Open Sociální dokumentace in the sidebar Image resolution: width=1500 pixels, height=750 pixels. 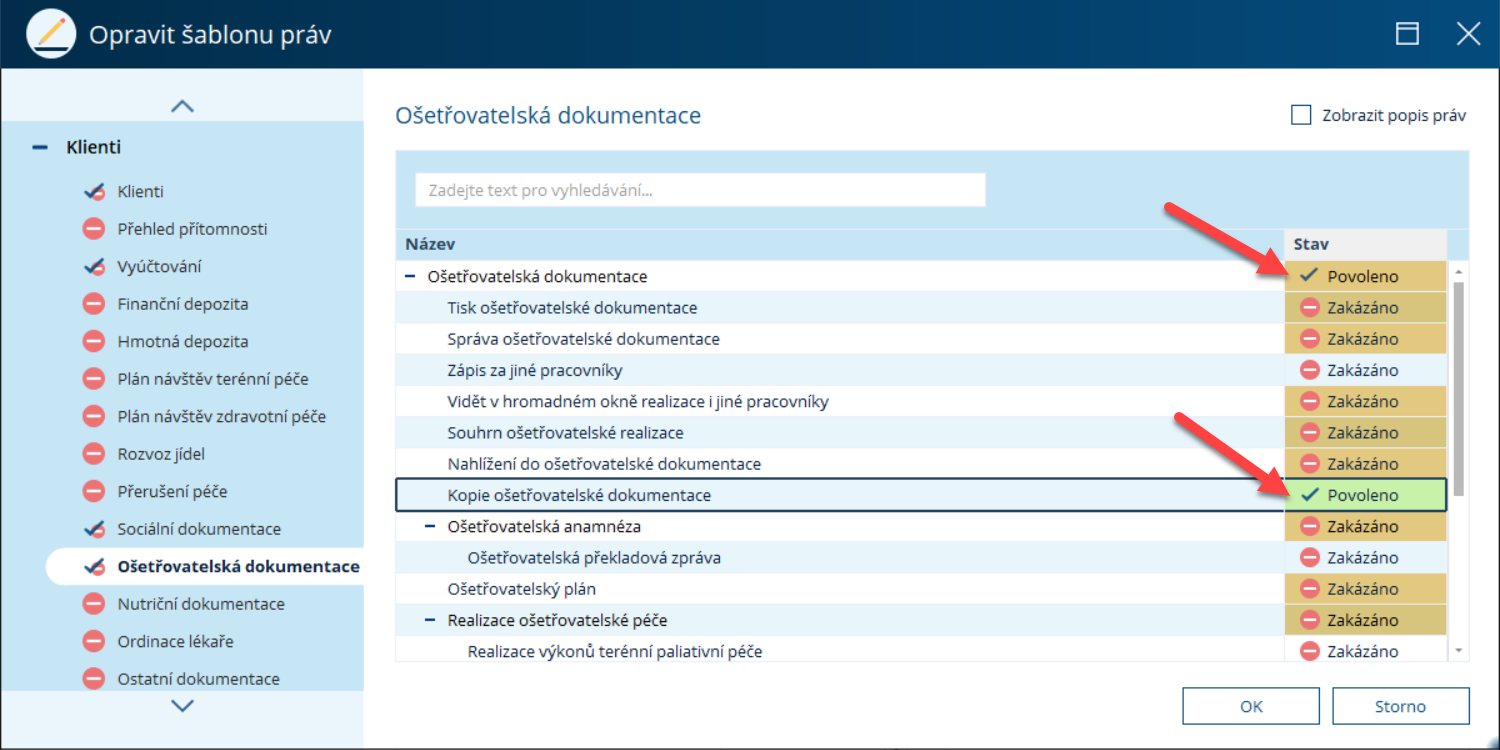(x=199, y=529)
